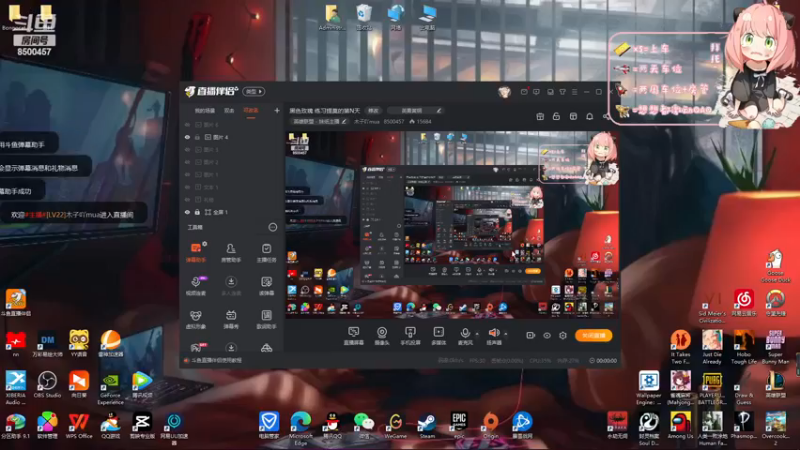This screenshot has width=800, height=450.
Task: Edit the game category tag
Action: tap(319, 122)
